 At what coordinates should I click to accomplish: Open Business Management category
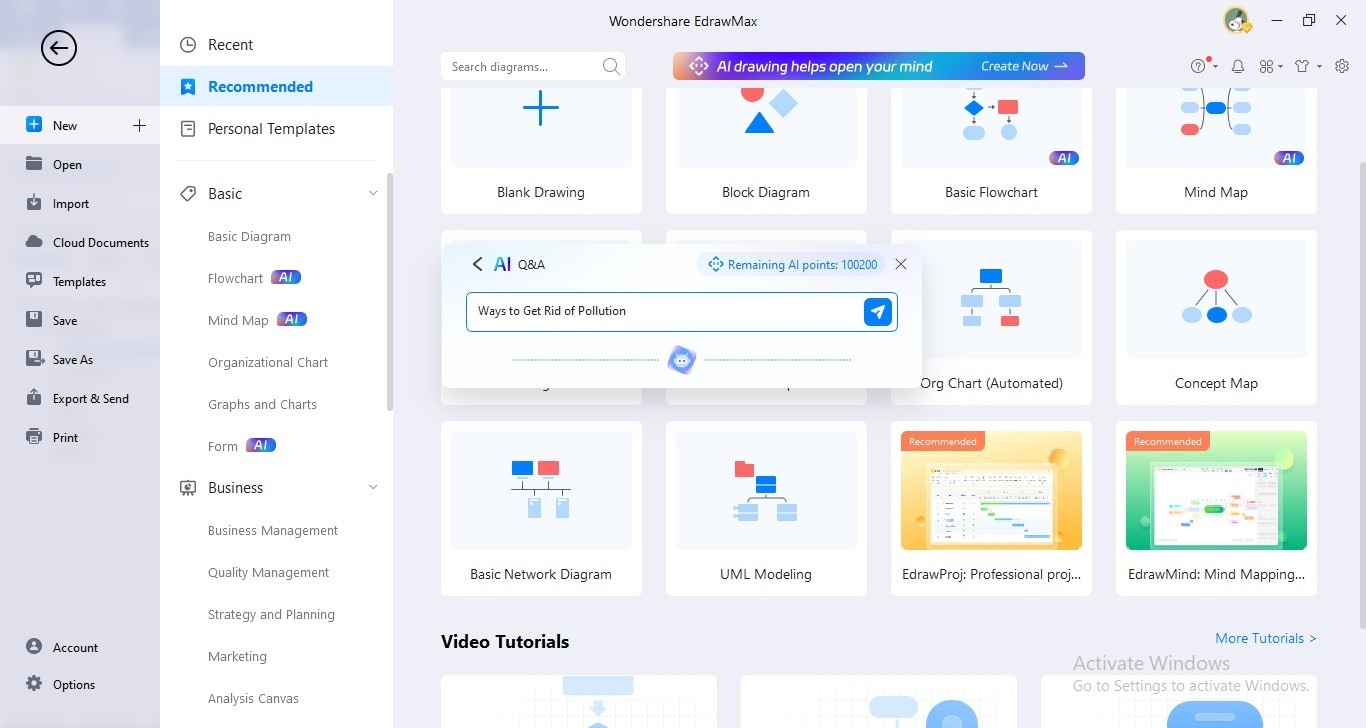(x=273, y=530)
